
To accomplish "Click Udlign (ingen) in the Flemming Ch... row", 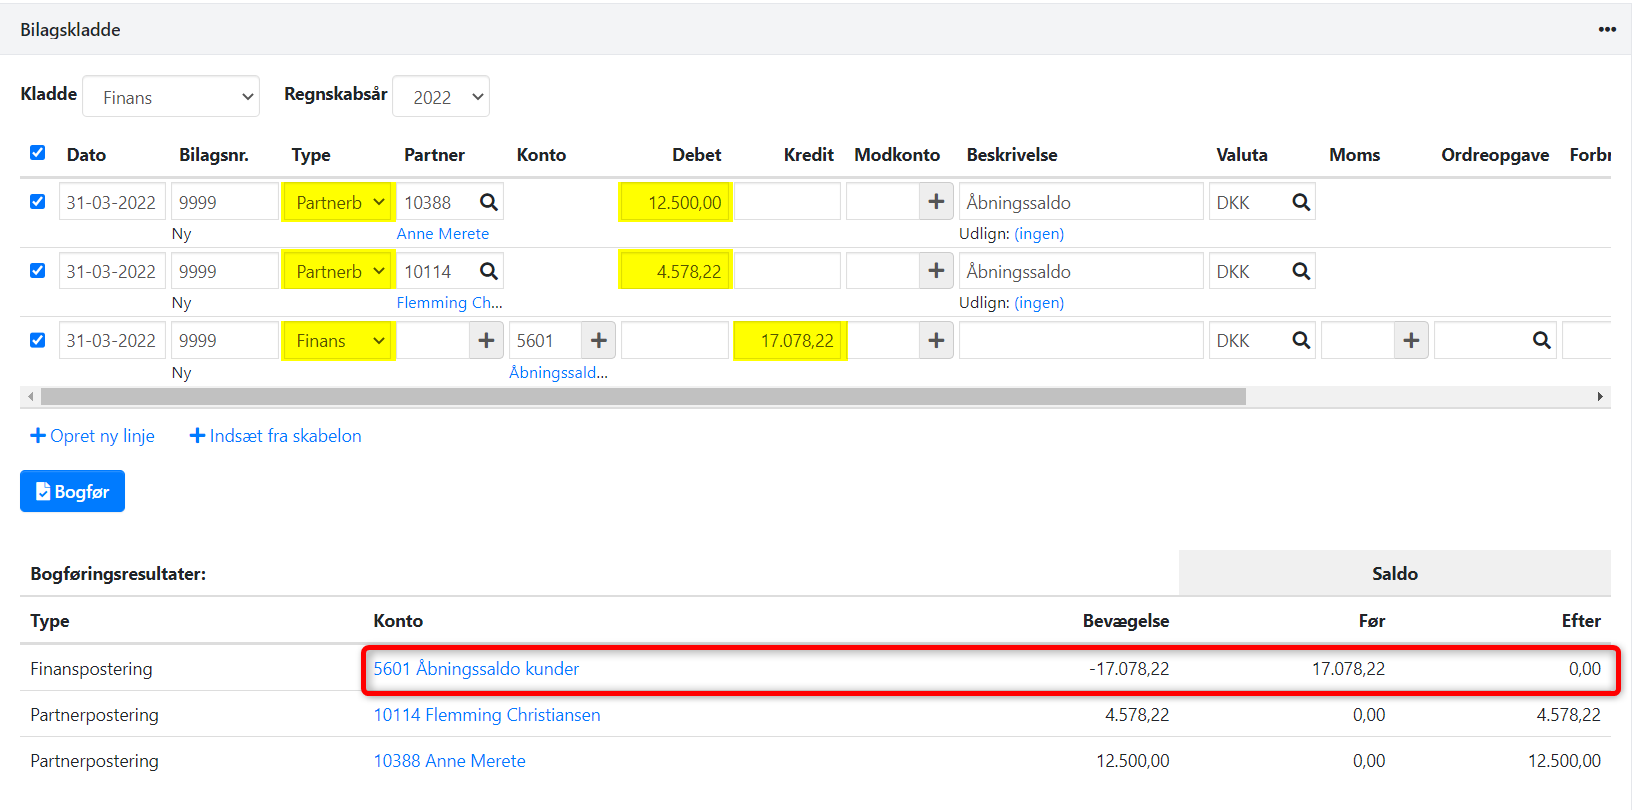I will click(x=1039, y=303).
